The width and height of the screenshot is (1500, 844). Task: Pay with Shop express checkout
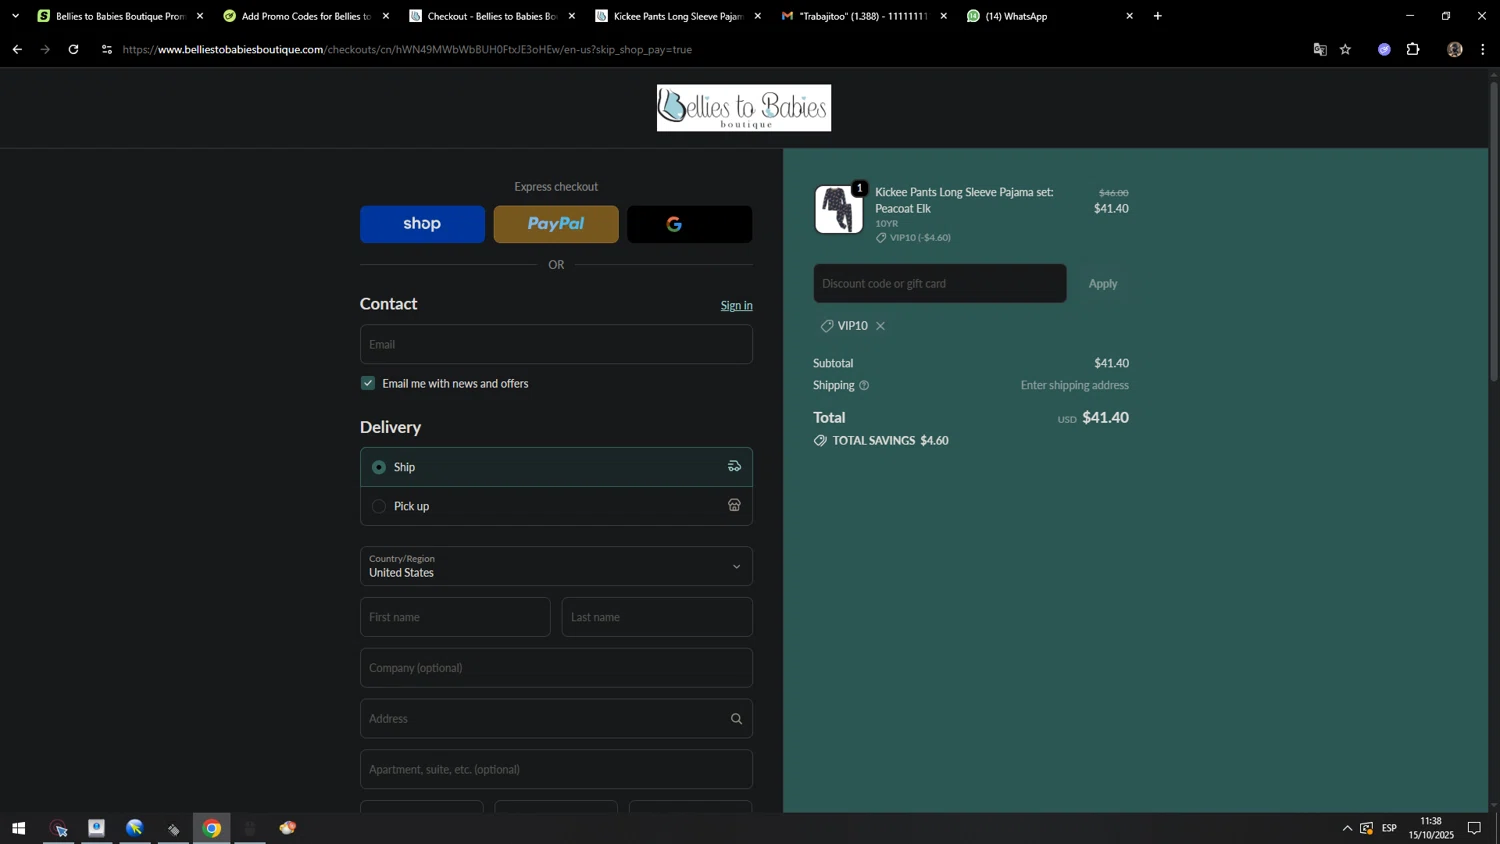tap(422, 224)
